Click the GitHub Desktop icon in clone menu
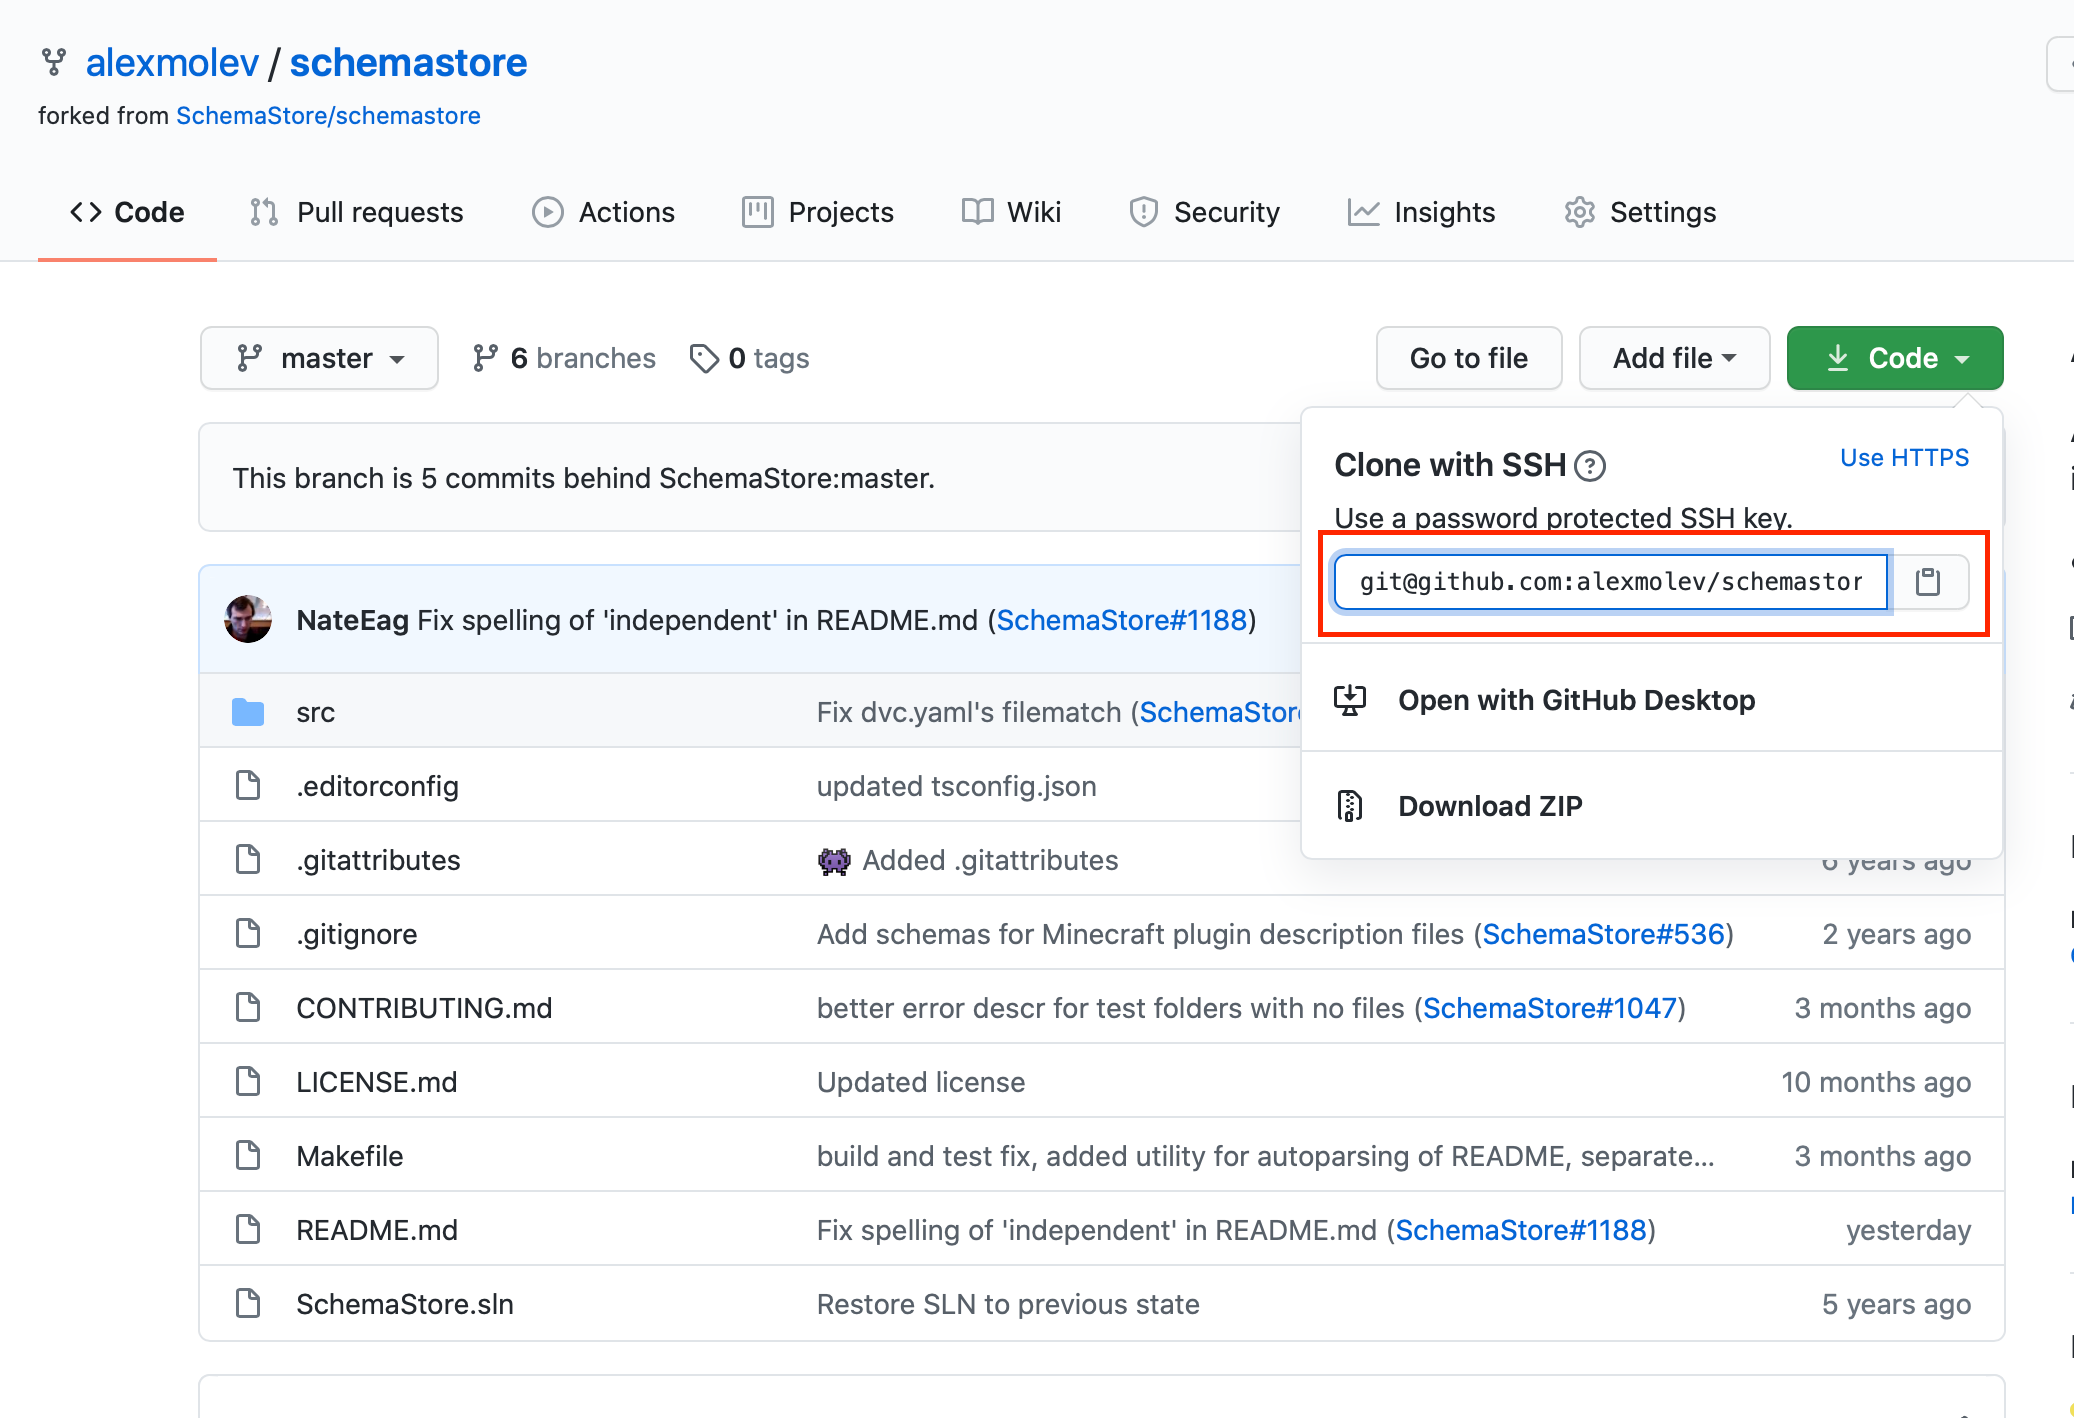The image size is (2074, 1418). pyautogui.click(x=1350, y=700)
